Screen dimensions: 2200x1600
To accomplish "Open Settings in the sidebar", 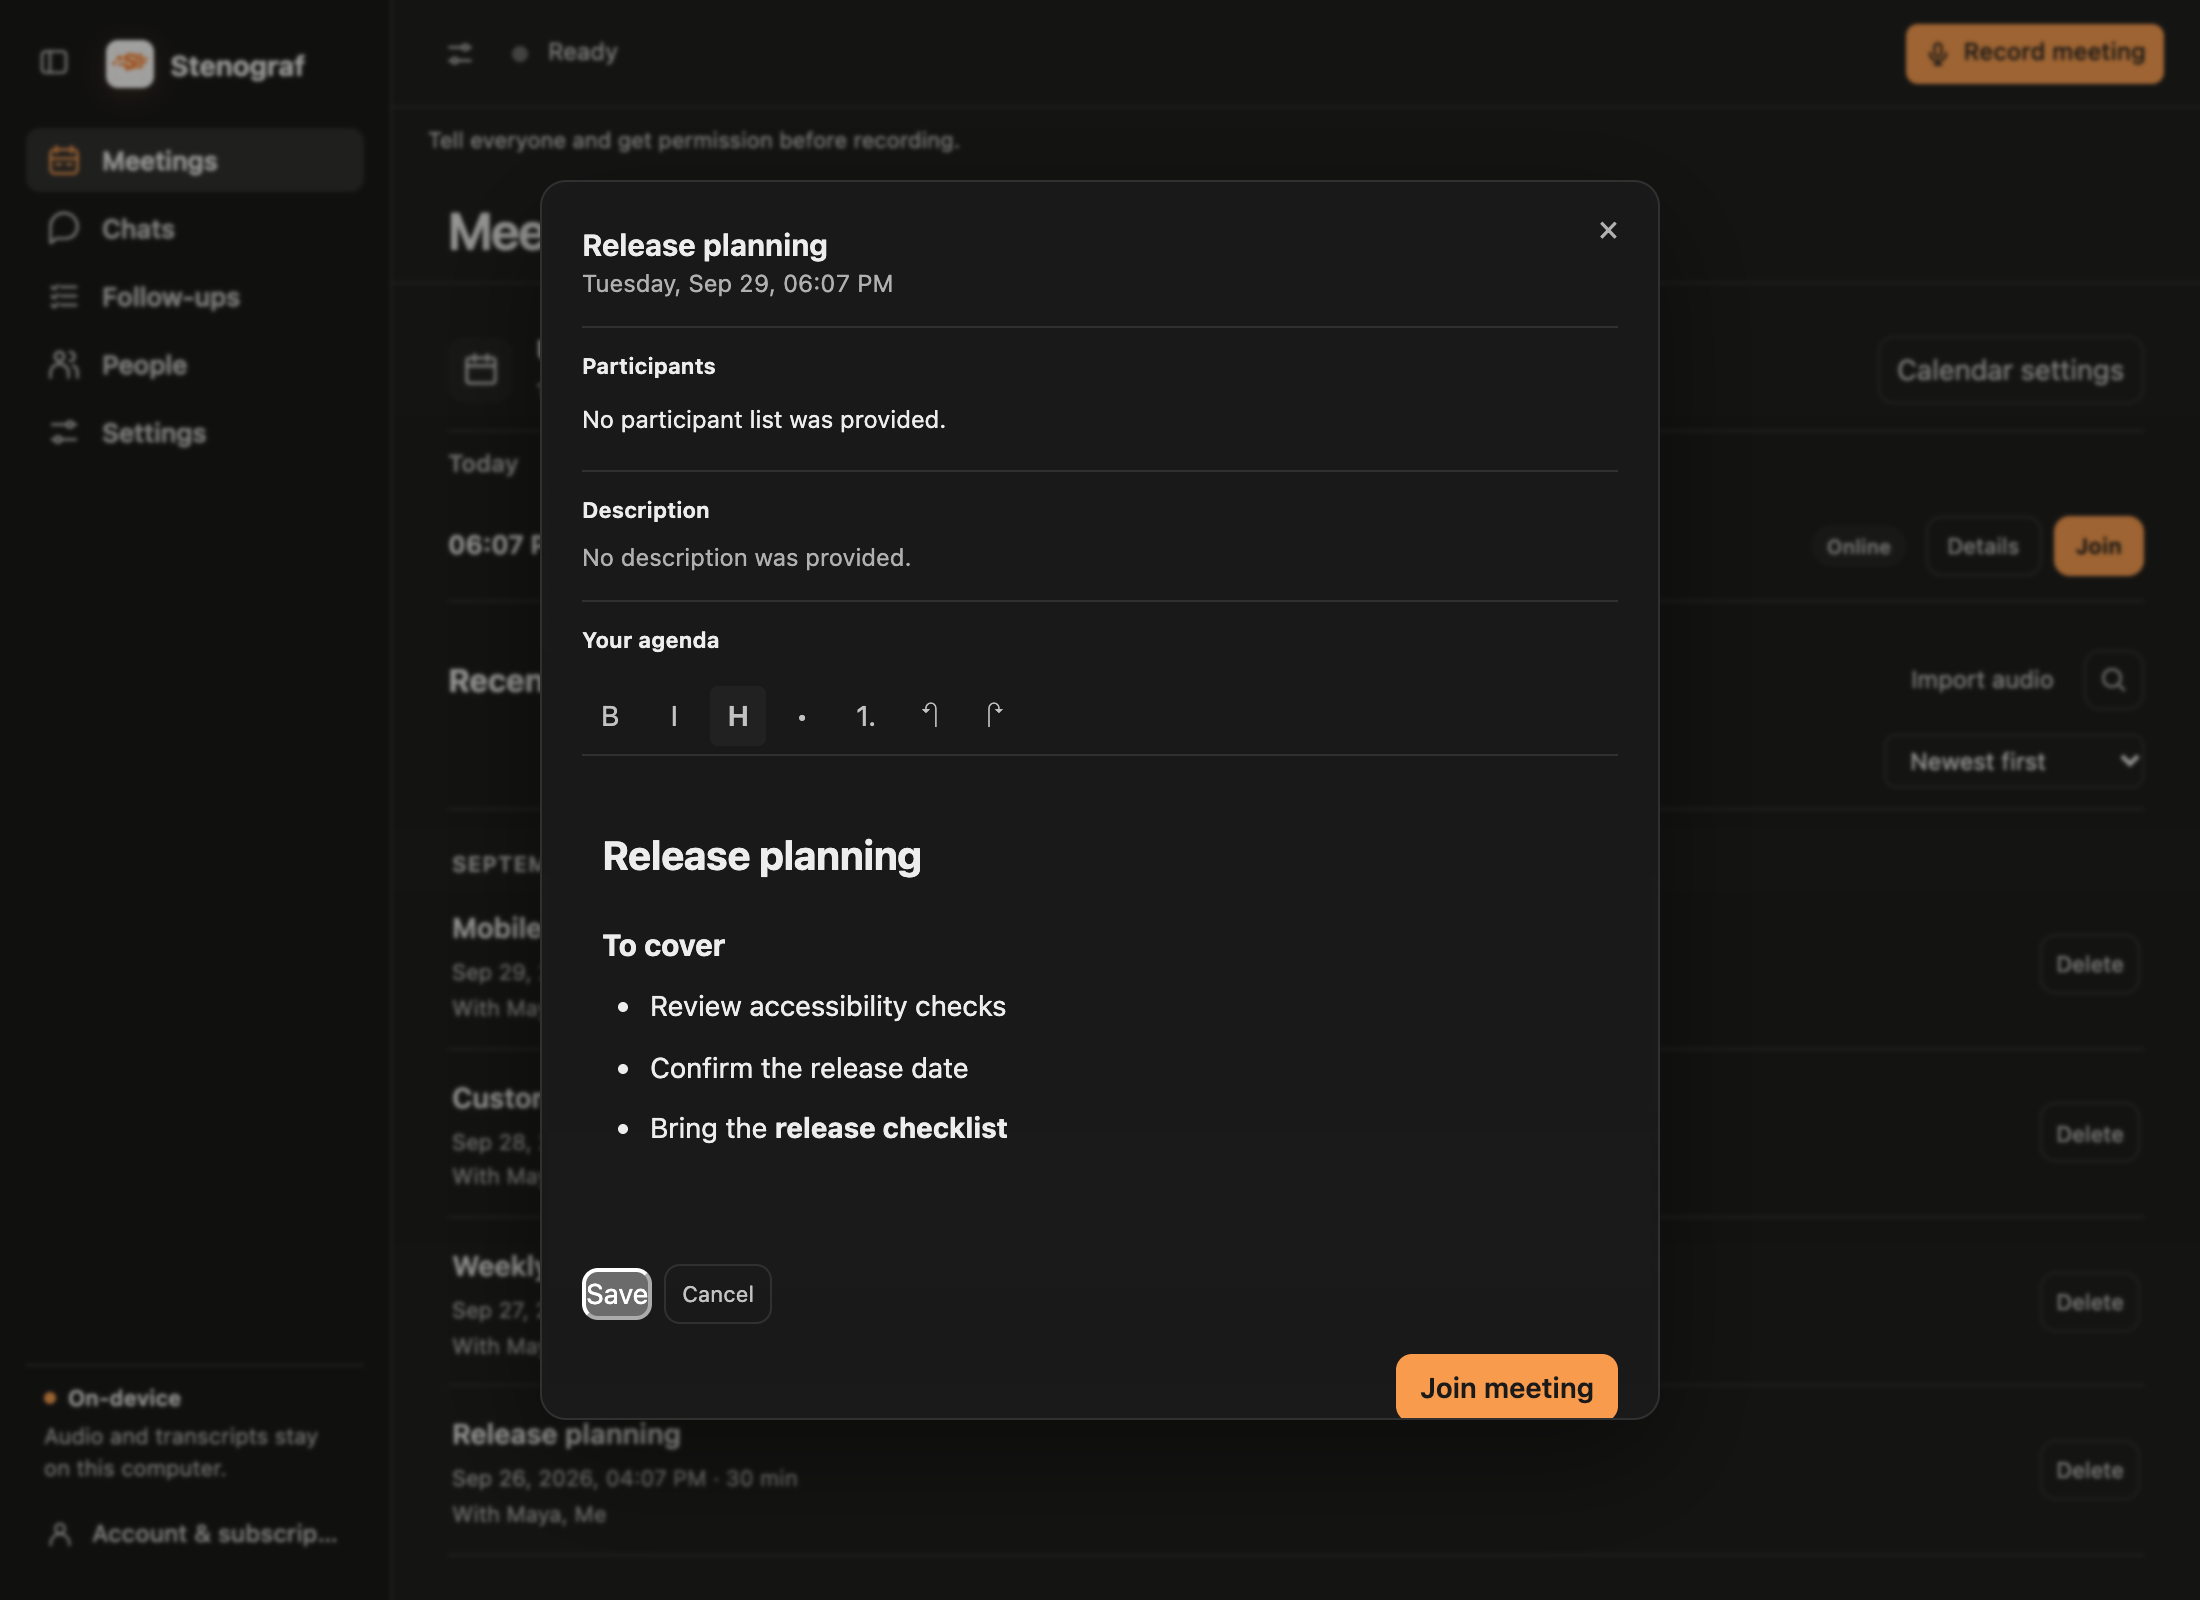I will [x=195, y=433].
